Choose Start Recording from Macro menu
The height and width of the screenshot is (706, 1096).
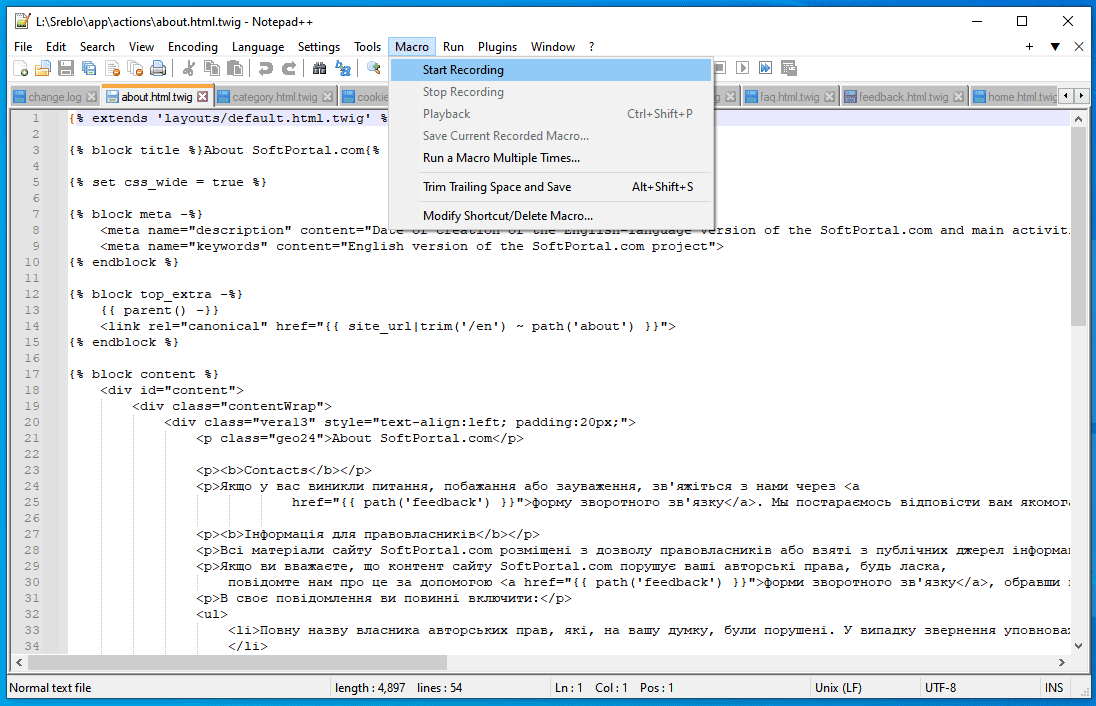coord(551,70)
